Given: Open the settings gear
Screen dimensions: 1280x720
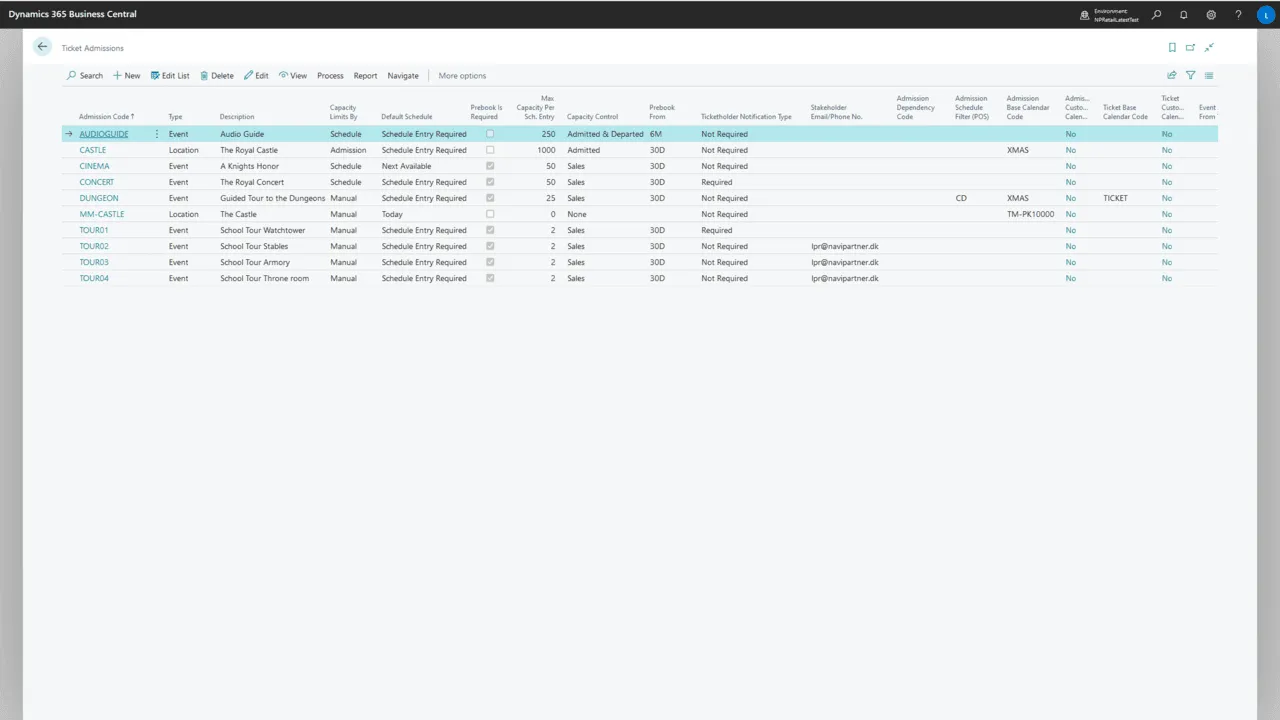Looking at the screenshot, I should click(1211, 15).
